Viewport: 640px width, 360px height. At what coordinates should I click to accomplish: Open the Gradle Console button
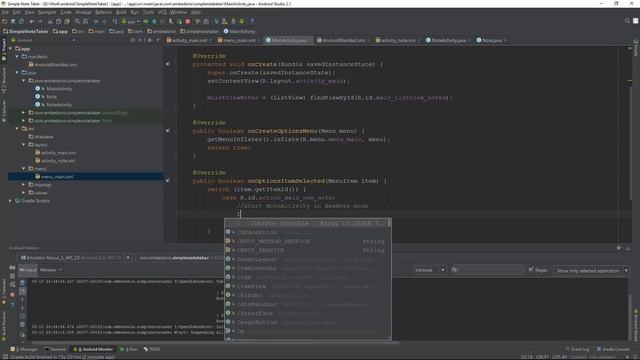[613, 349]
